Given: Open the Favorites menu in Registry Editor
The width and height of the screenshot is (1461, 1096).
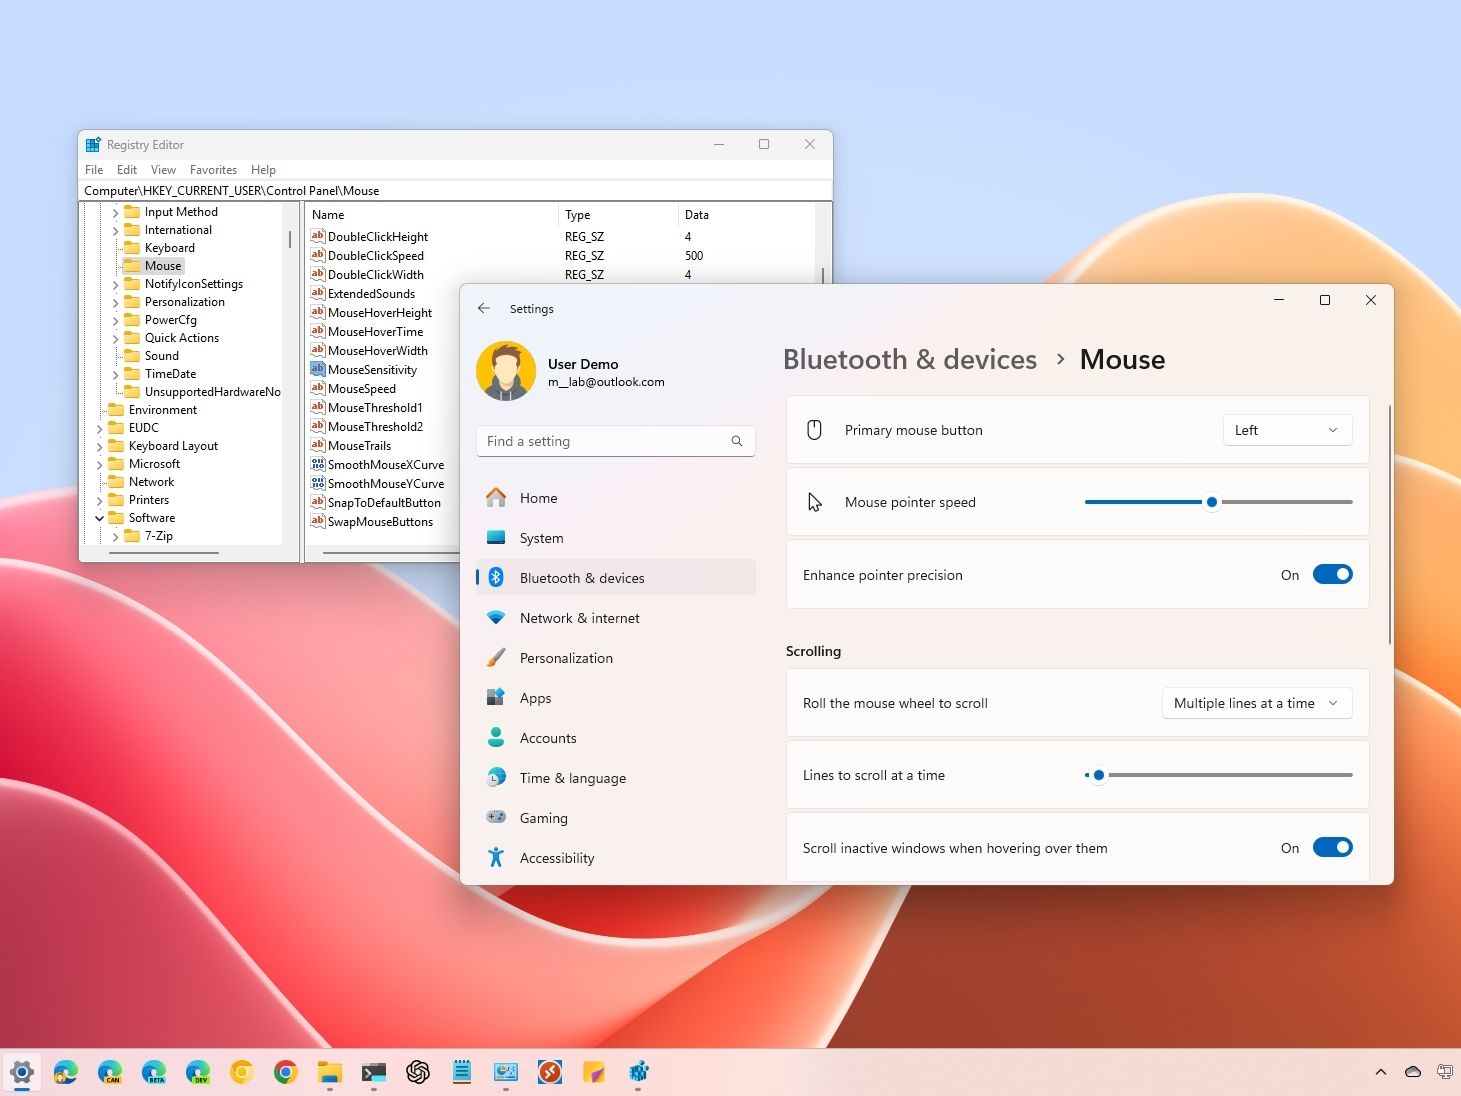Looking at the screenshot, I should [213, 170].
